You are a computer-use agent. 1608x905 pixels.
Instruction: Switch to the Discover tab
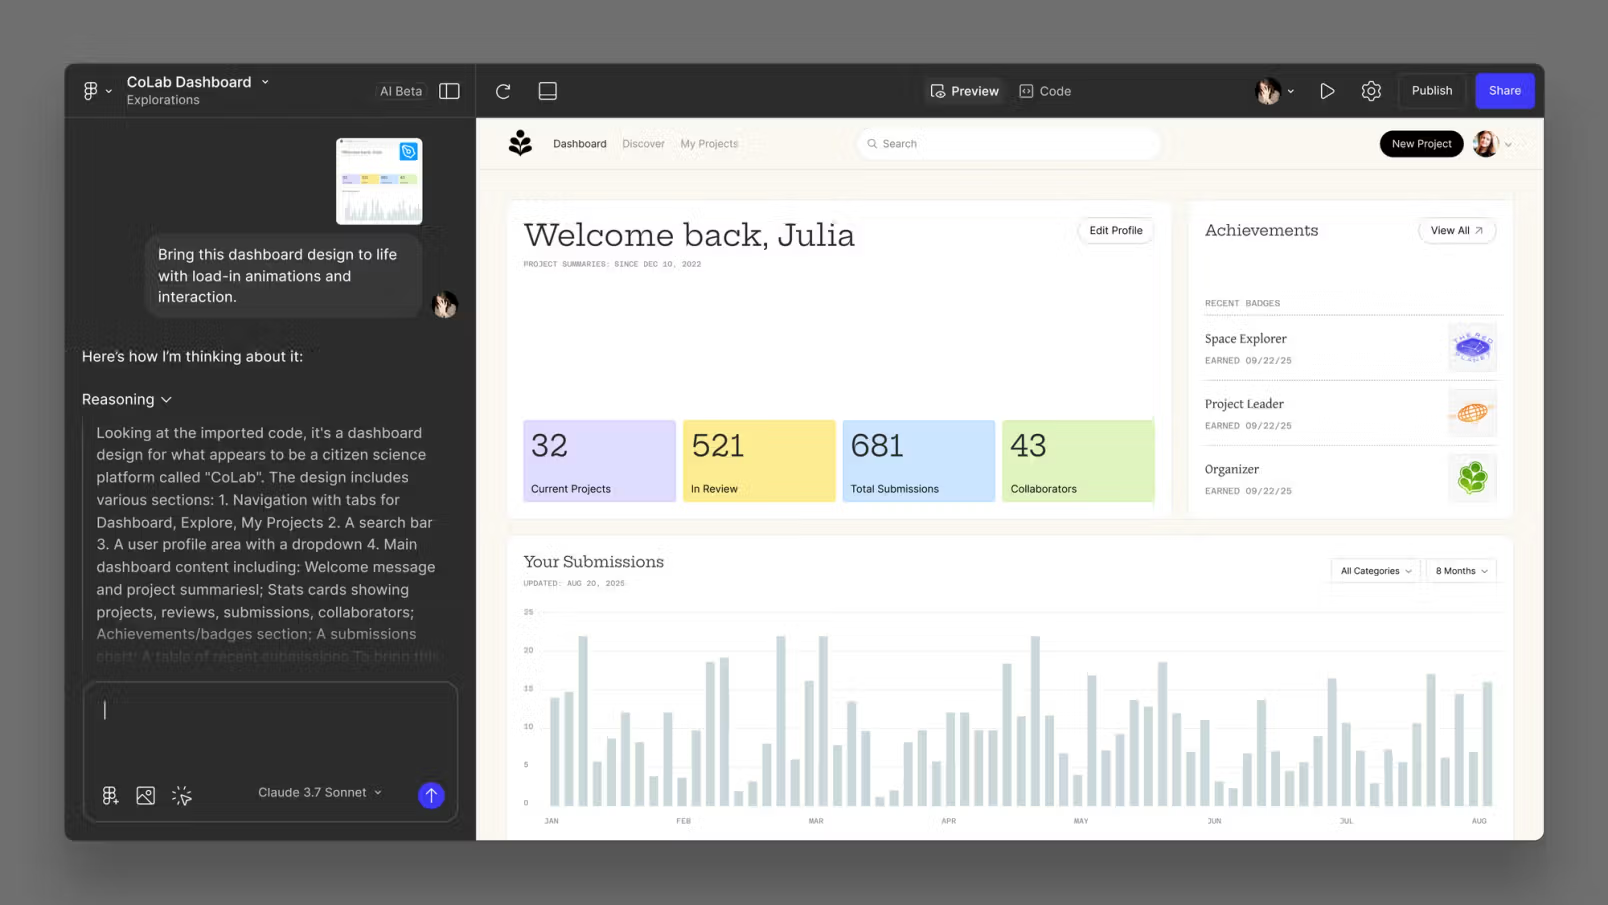[643, 143]
